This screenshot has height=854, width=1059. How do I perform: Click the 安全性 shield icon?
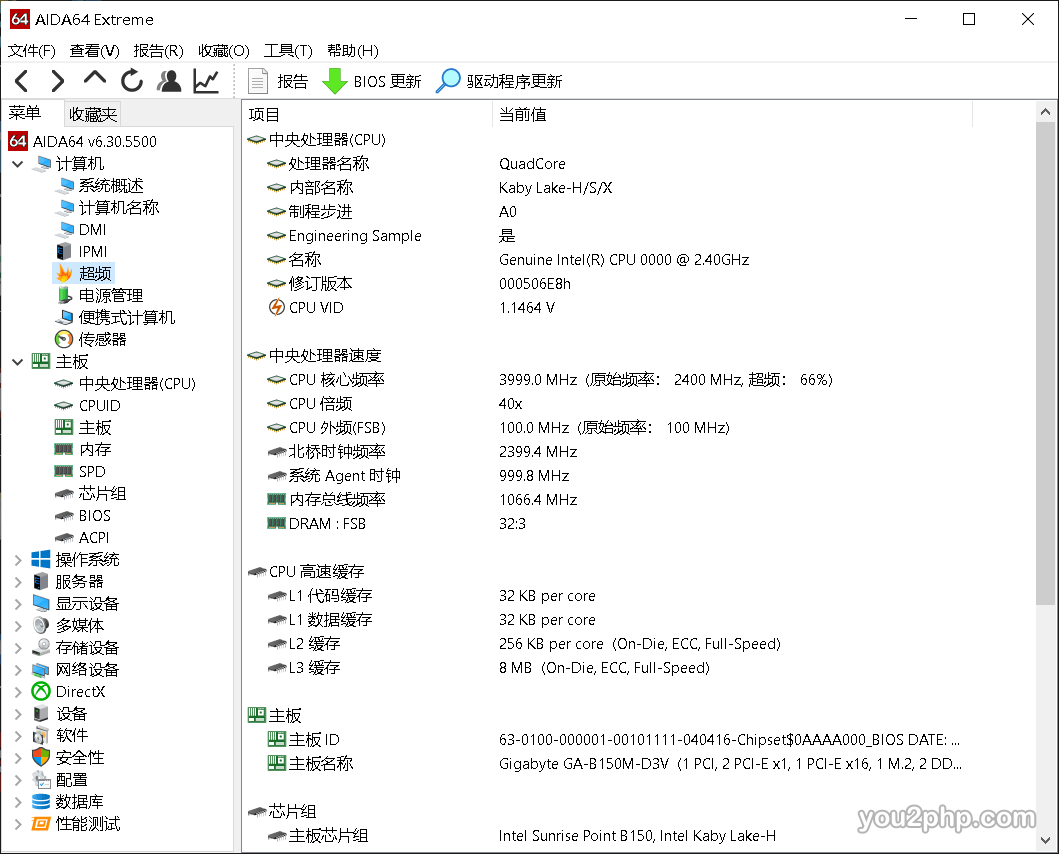tap(41, 757)
